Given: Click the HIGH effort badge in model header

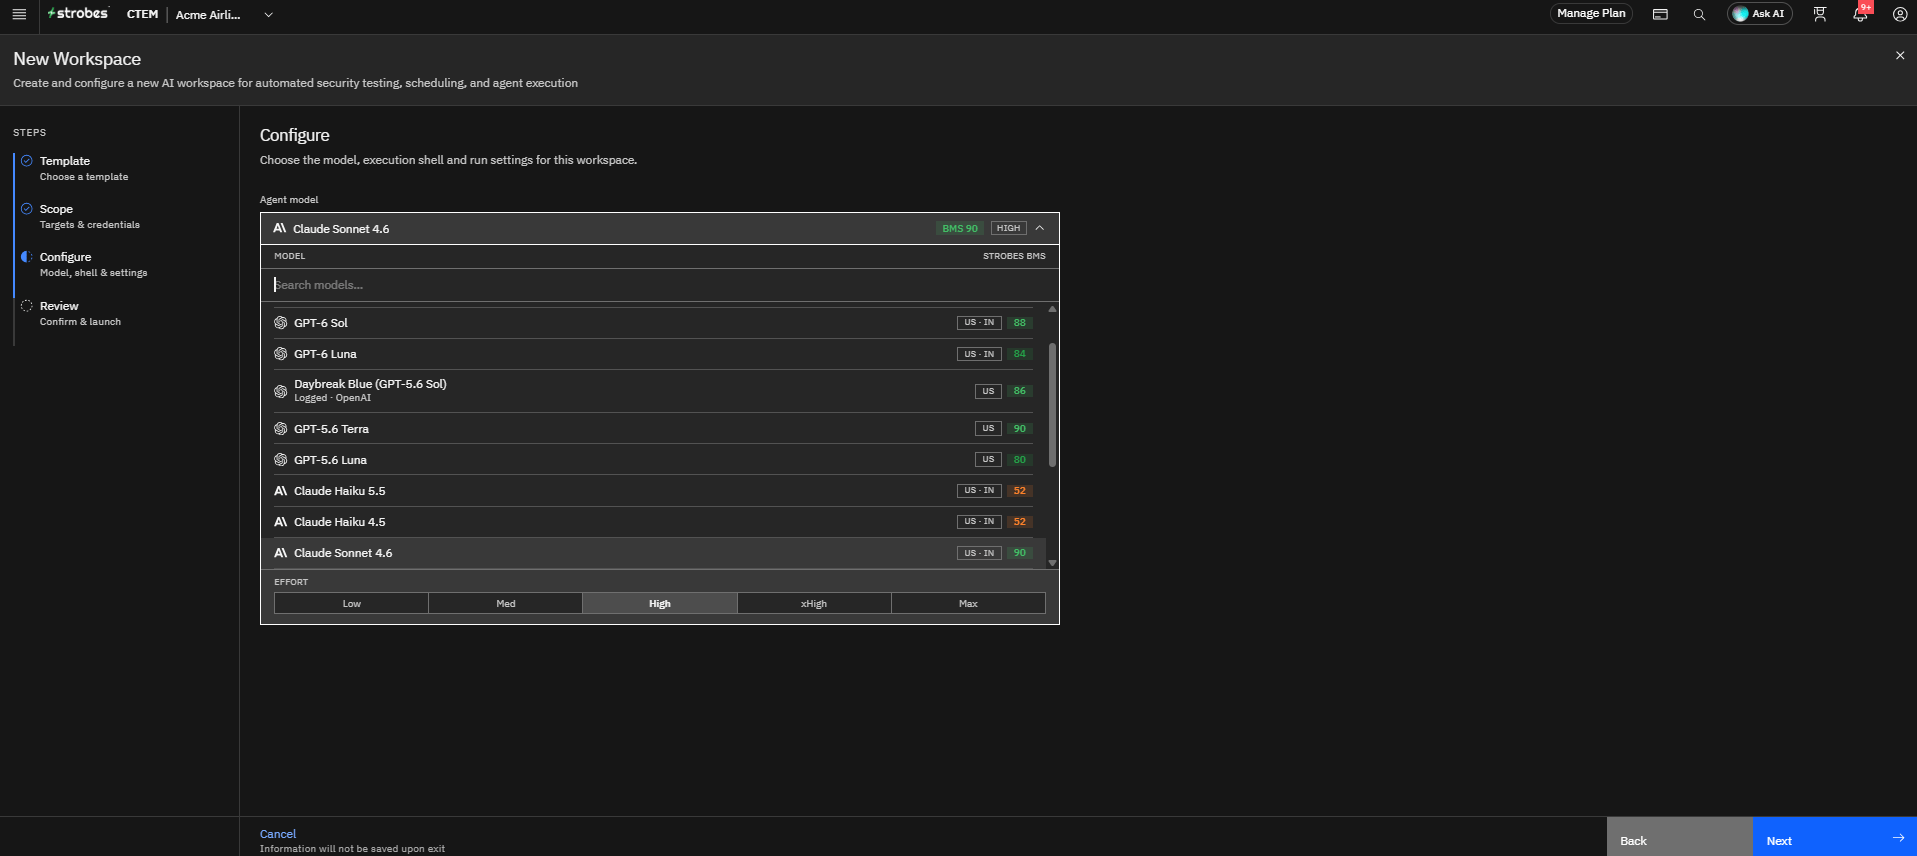Looking at the screenshot, I should [1009, 228].
